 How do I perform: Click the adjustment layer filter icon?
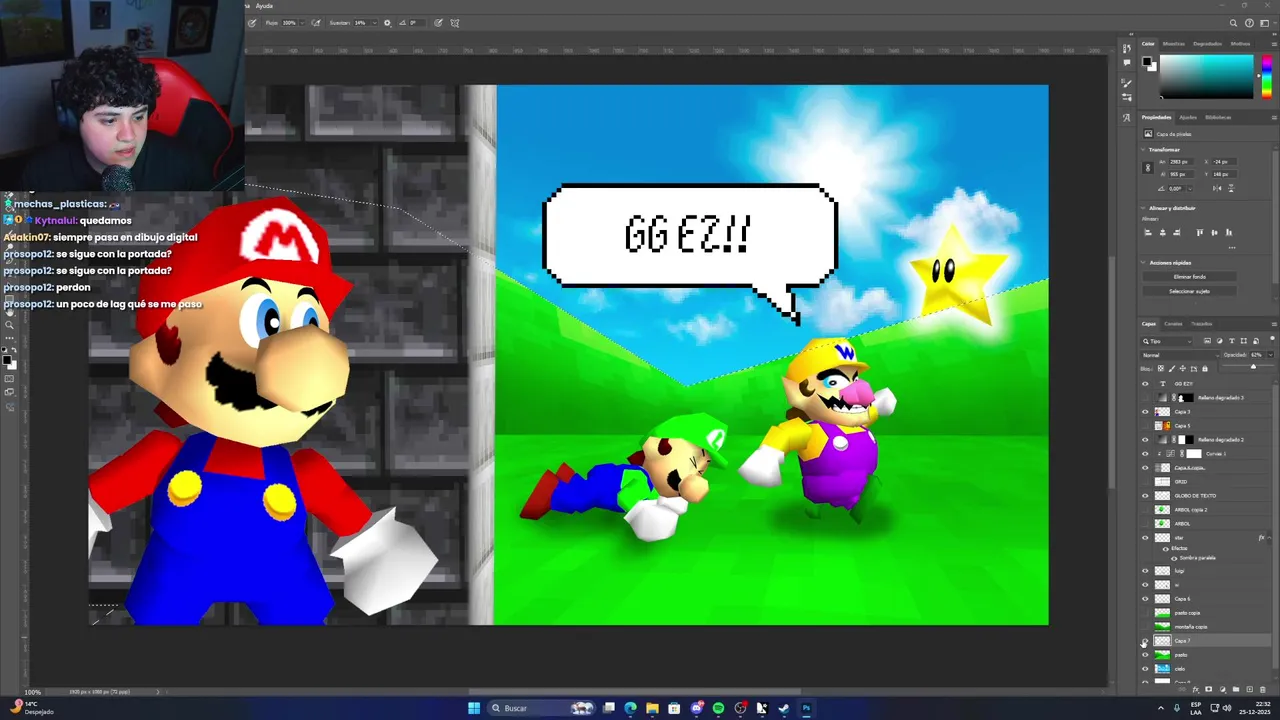tap(1220, 341)
